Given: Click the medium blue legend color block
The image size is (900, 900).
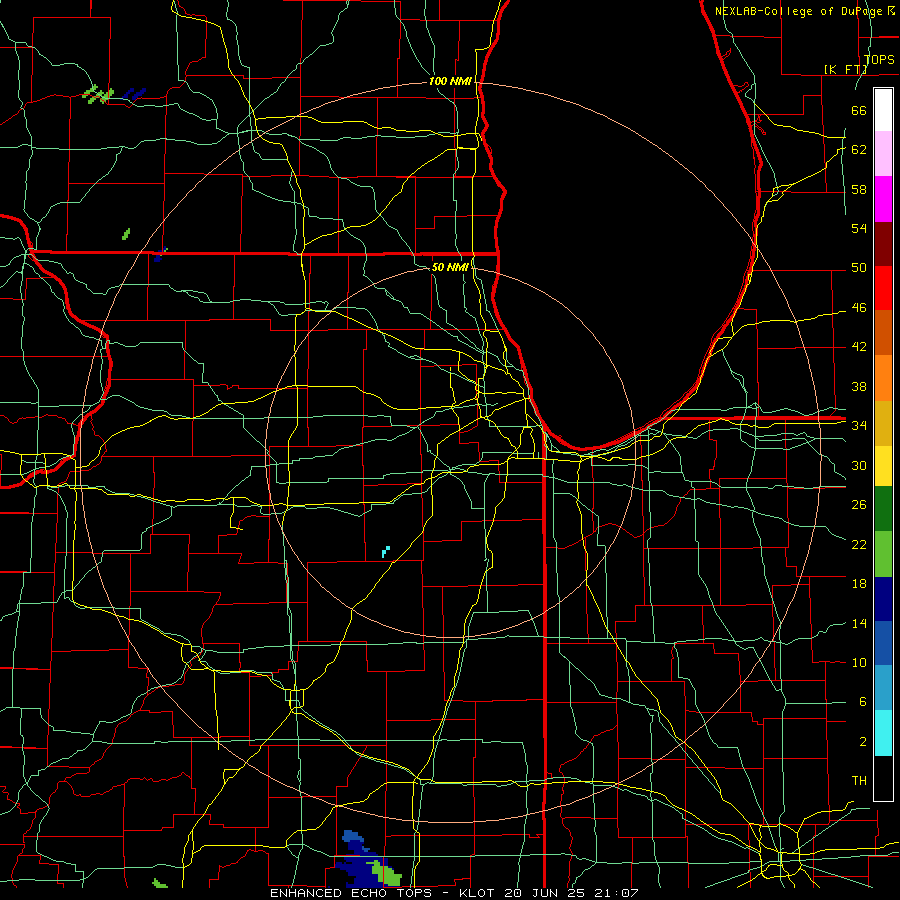Looking at the screenshot, I should point(883,643).
